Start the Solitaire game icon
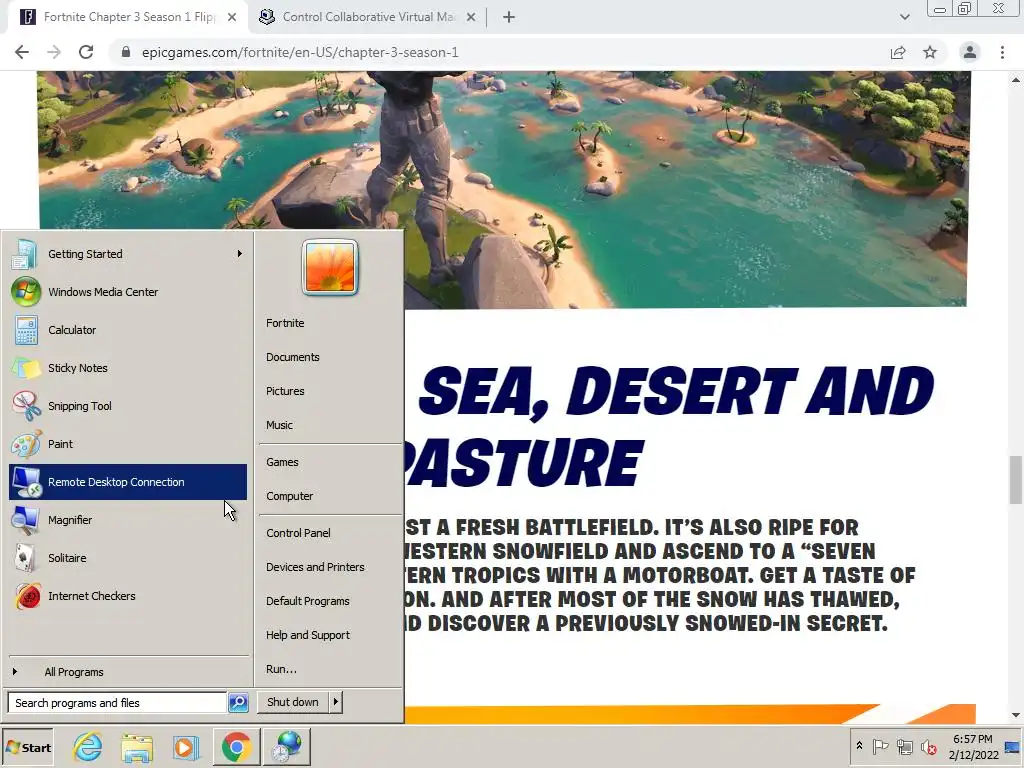The image size is (1024, 768). [26, 558]
